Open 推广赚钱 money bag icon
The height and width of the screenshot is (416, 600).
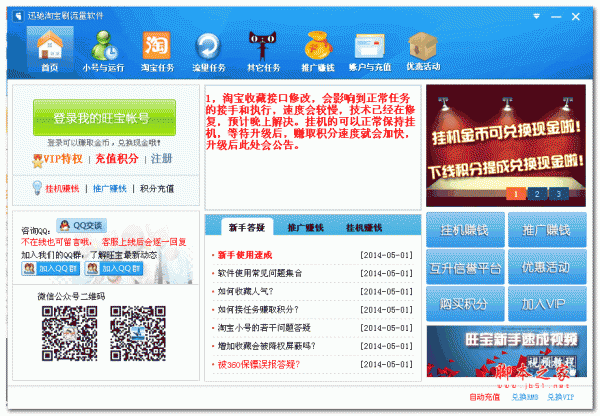click(x=318, y=52)
